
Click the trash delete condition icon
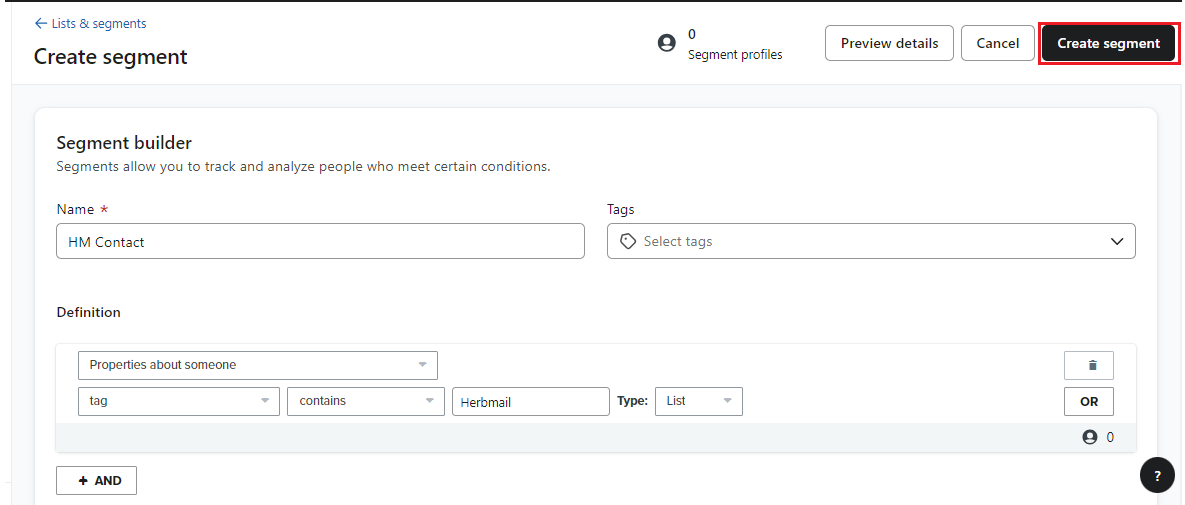[1088, 365]
